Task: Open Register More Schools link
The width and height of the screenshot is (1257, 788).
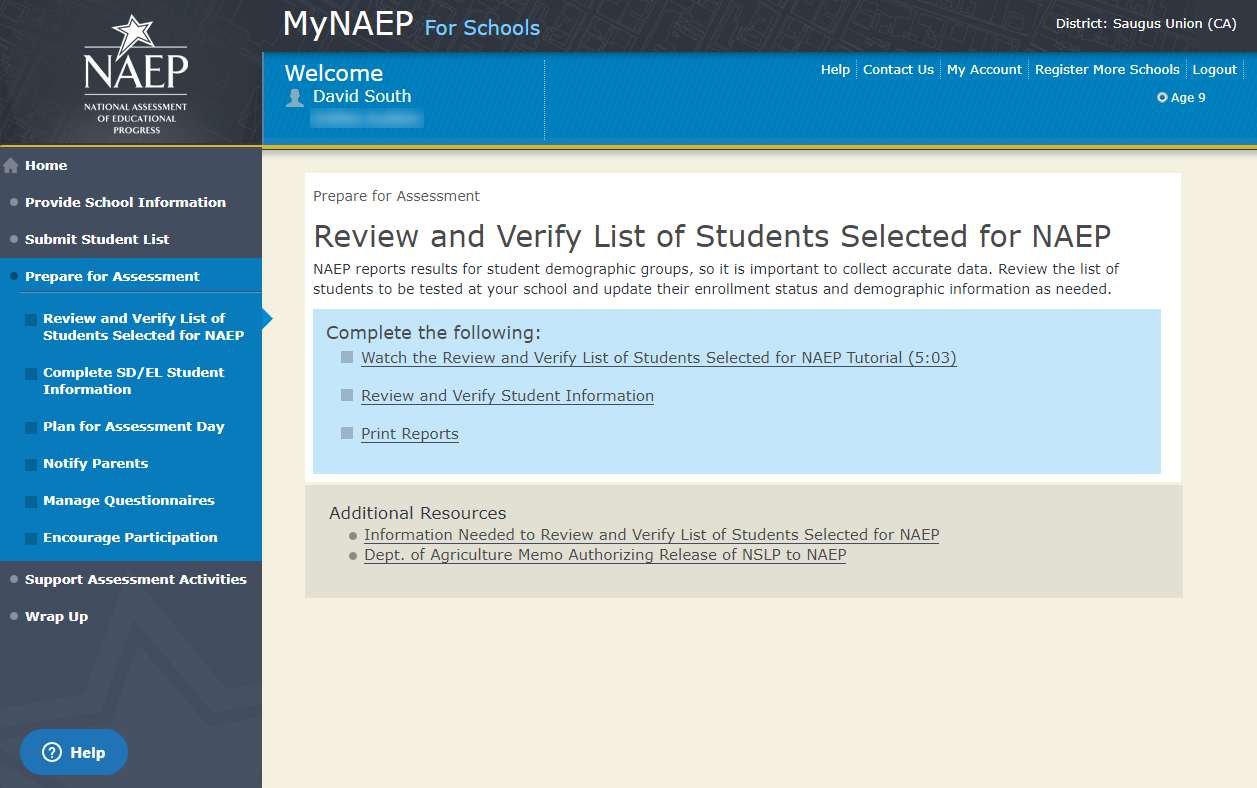Action: [1107, 70]
